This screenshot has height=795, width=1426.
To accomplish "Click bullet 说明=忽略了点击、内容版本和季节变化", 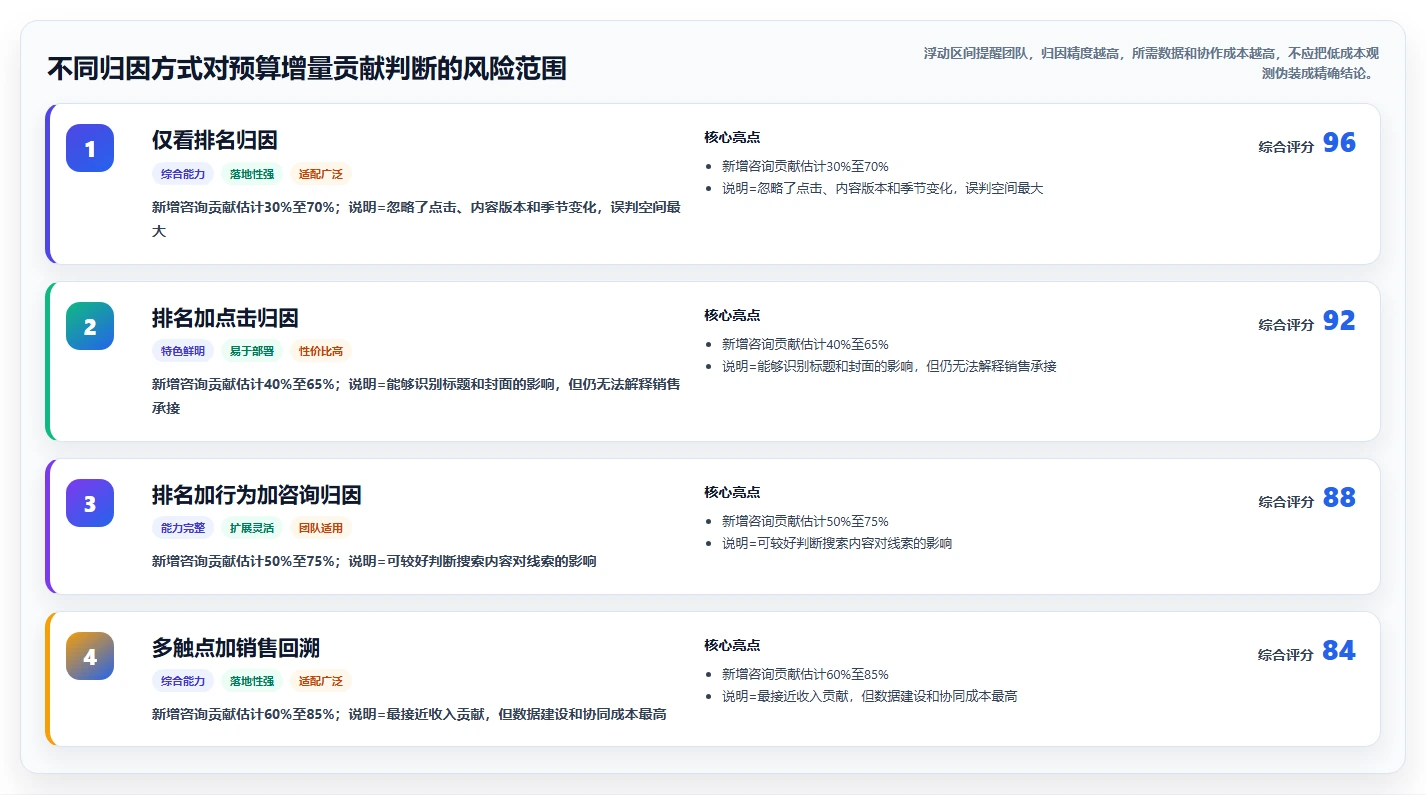I will pos(883,189).
